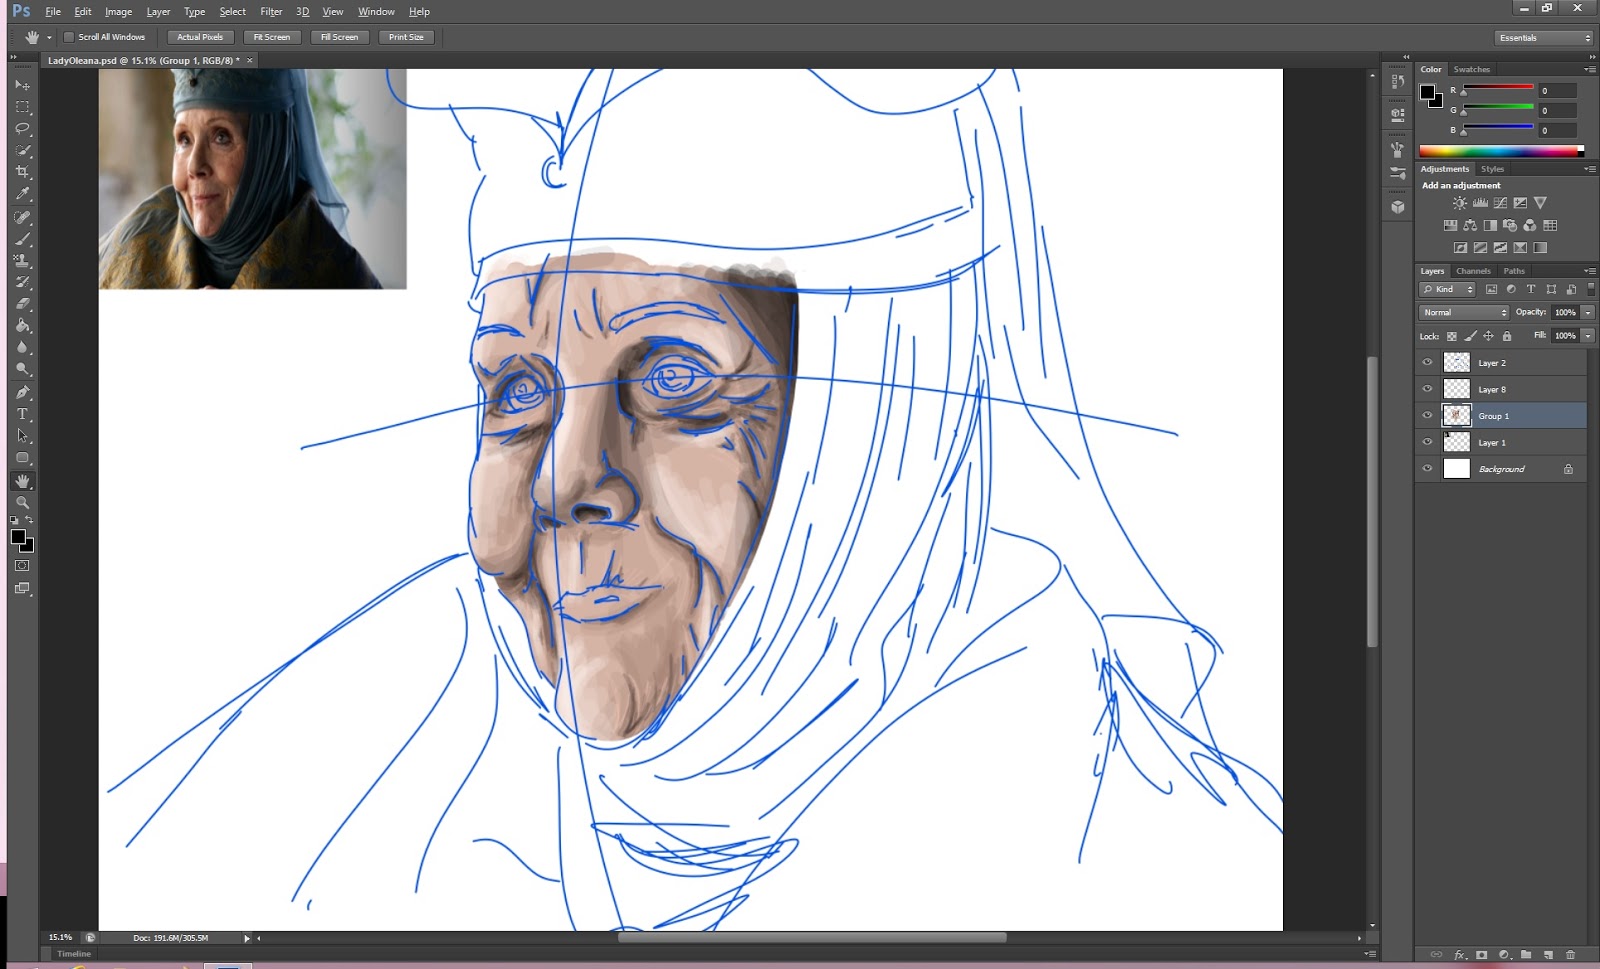The image size is (1600, 969).
Task: Select the Brush tool
Action: point(23,238)
